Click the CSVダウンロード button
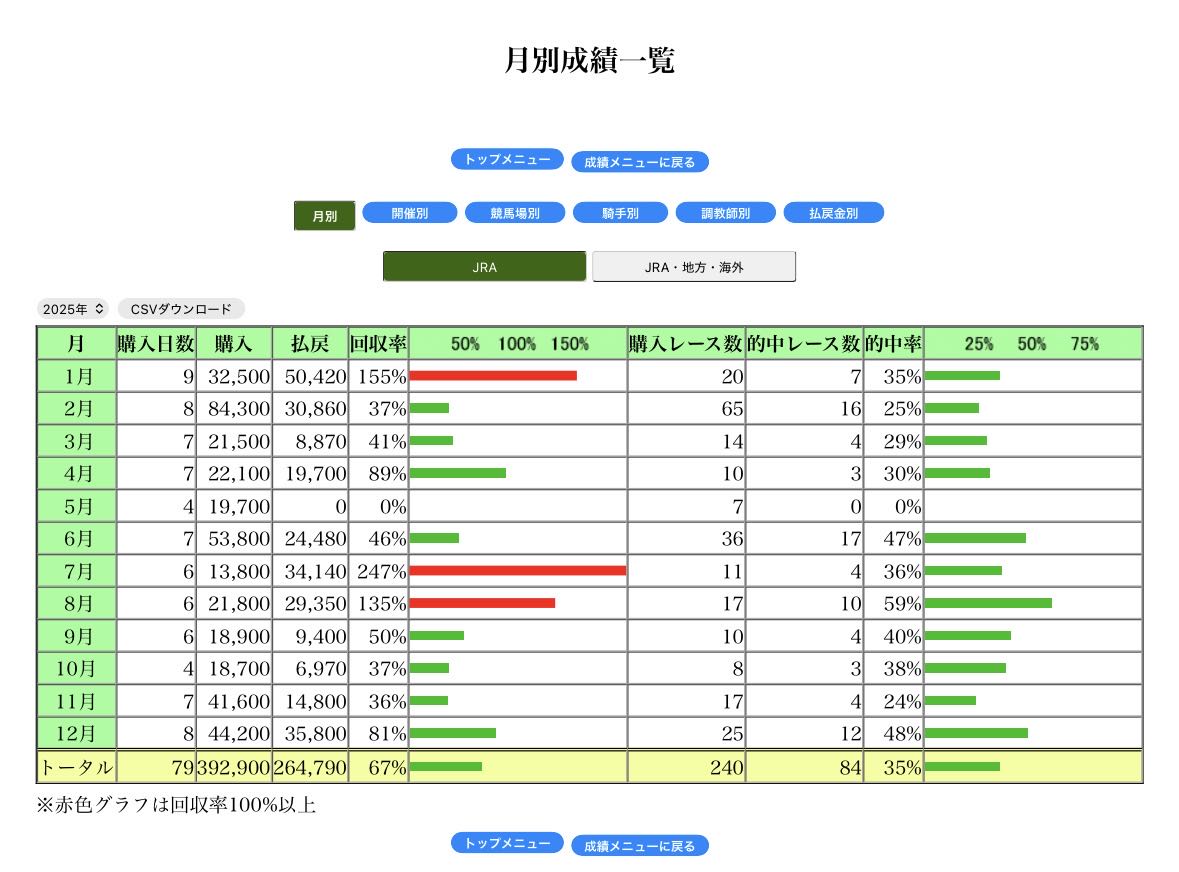The width and height of the screenshot is (1179, 872). (x=181, y=309)
